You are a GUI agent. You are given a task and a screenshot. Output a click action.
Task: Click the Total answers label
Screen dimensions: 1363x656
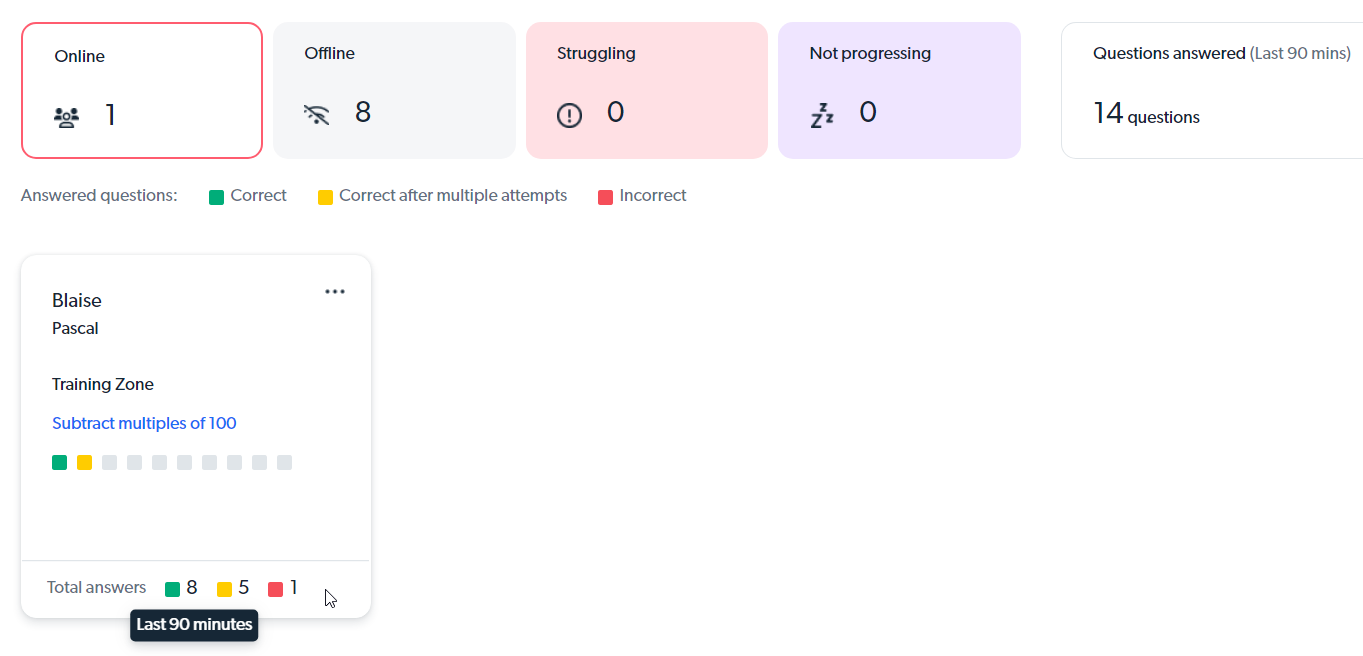click(96, 588)
